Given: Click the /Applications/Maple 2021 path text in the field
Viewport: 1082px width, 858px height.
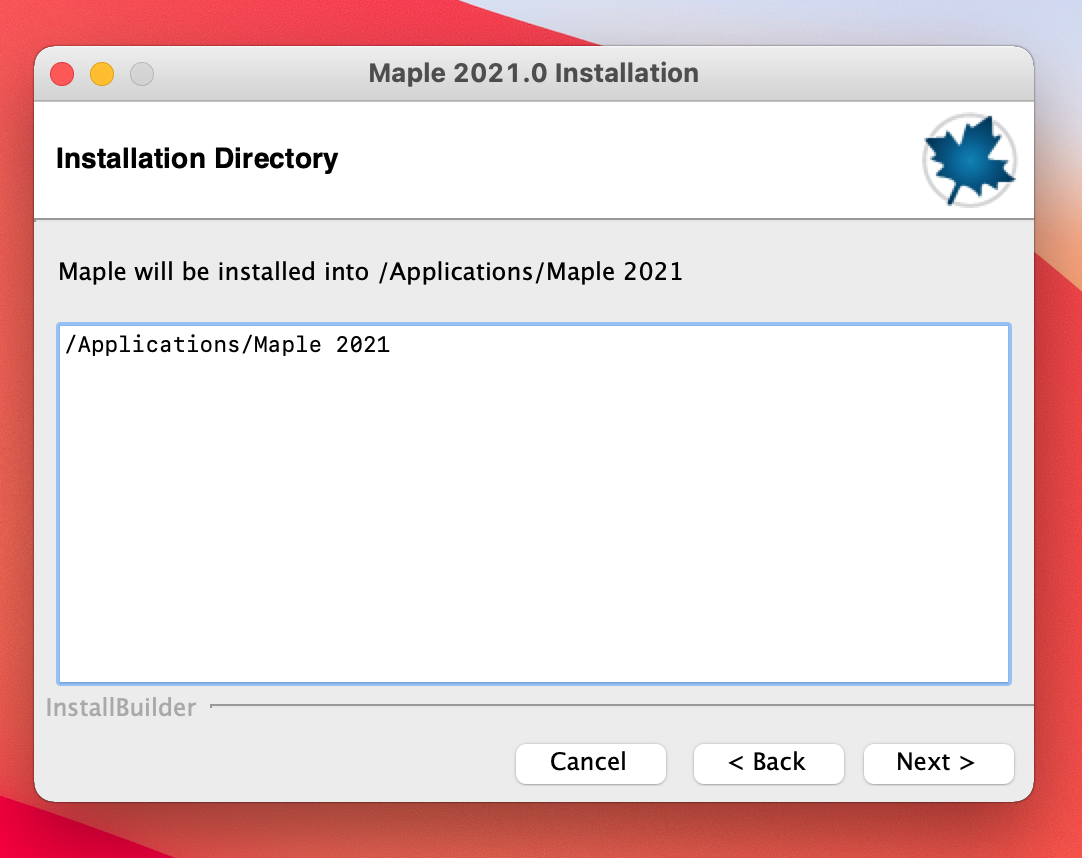Looking at the screenshot, I should 227,346.
